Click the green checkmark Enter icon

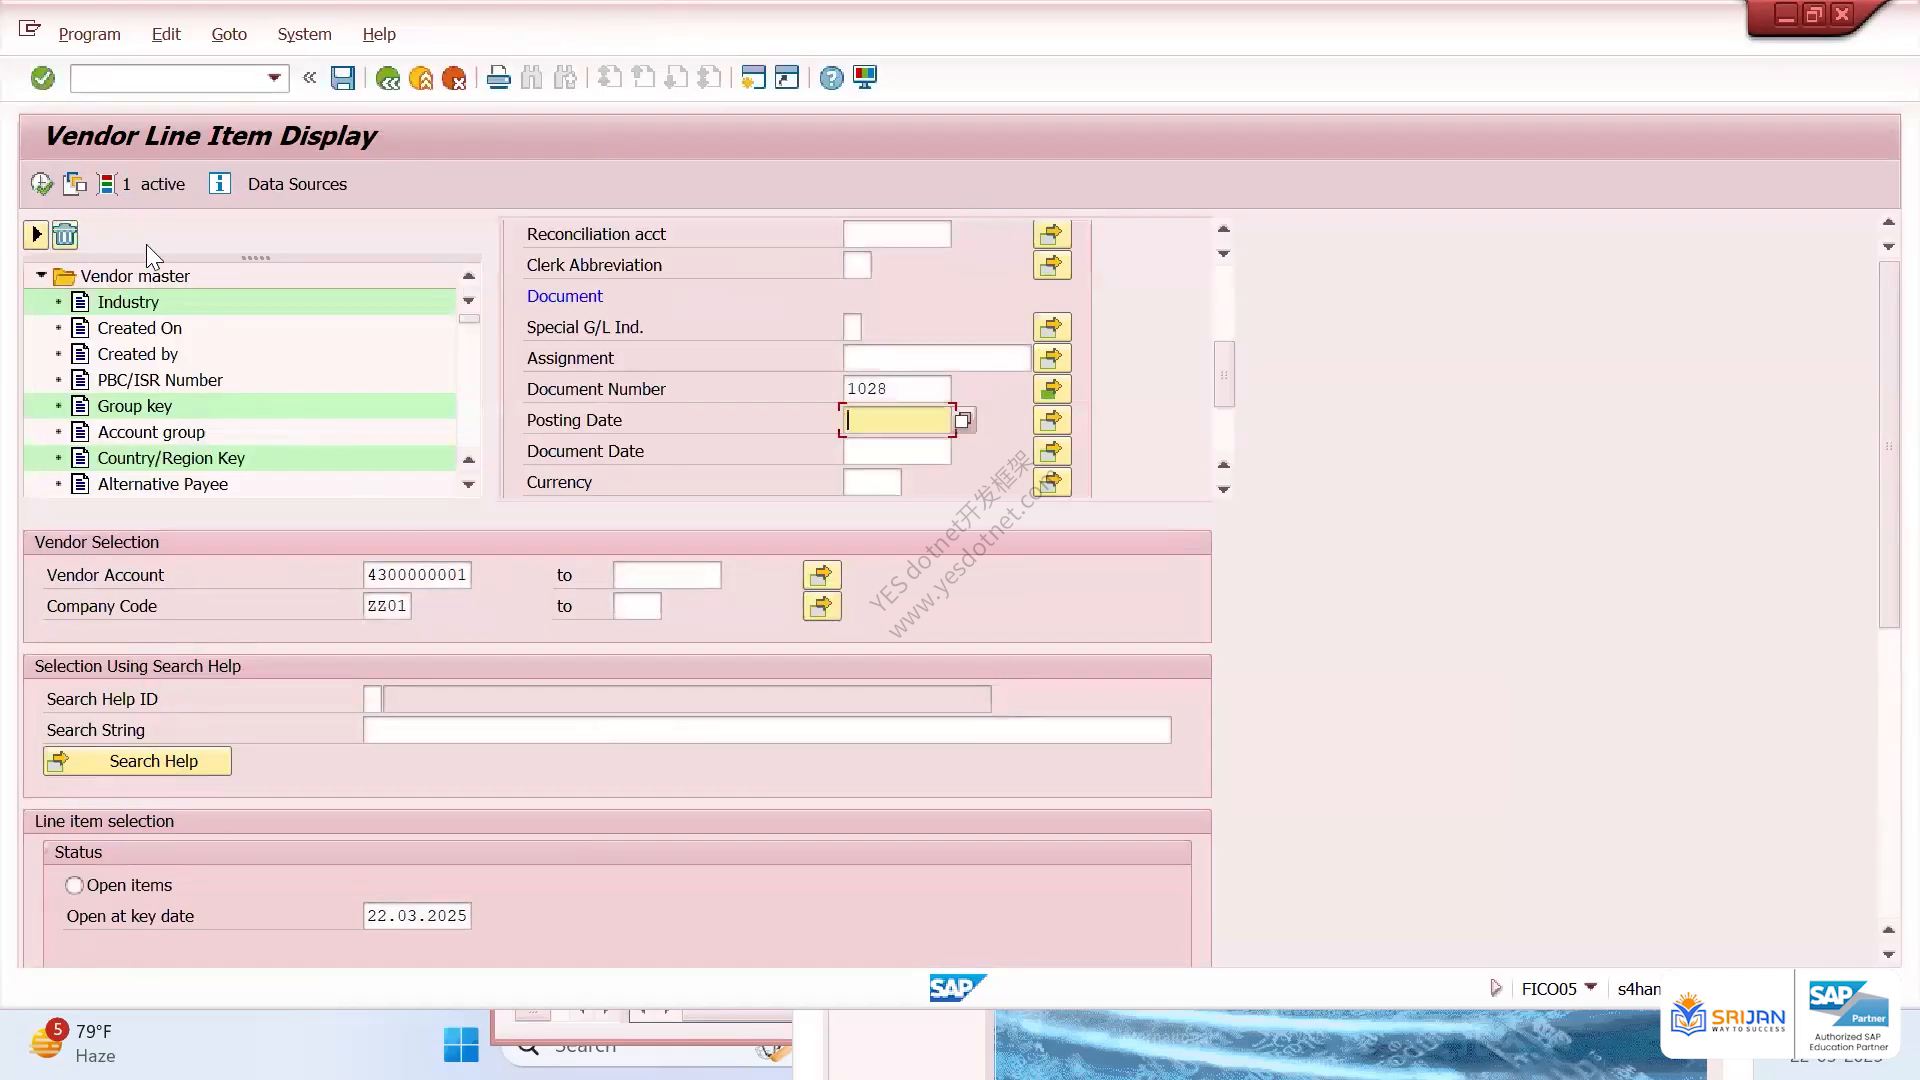pyautogui.click(x=42, y=78)
